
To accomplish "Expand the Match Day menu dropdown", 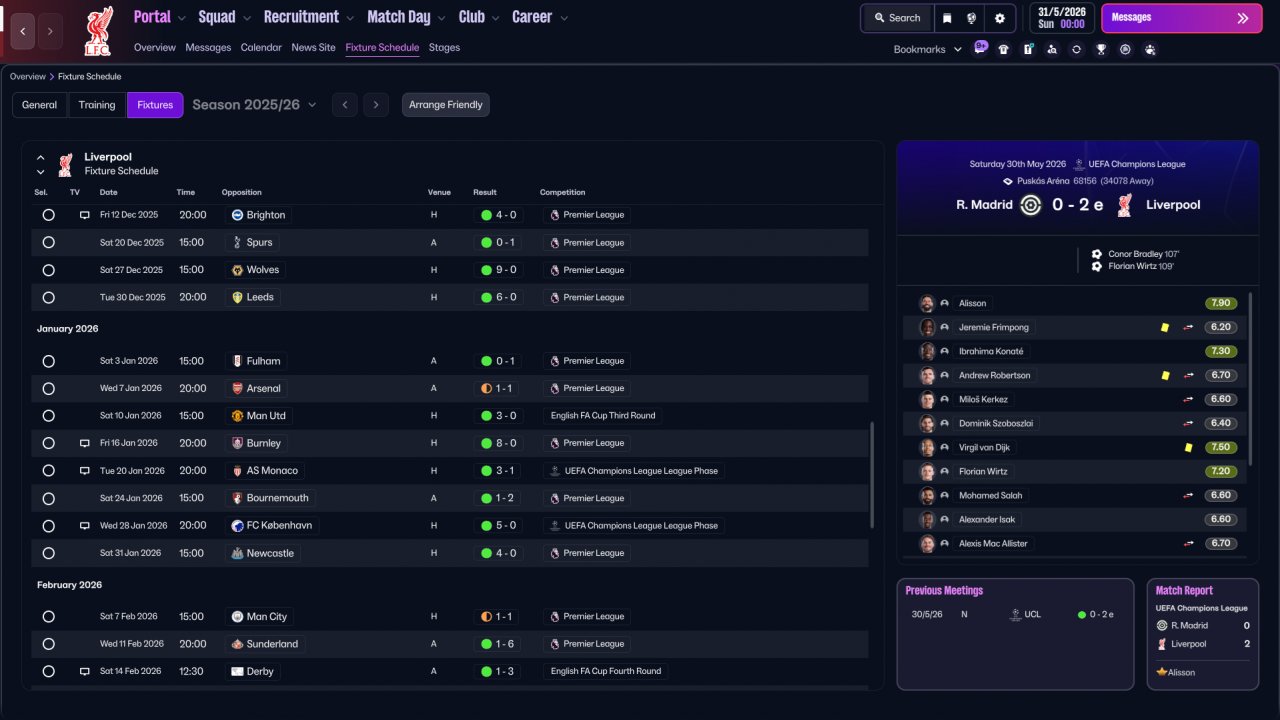I will coord(442,18).
